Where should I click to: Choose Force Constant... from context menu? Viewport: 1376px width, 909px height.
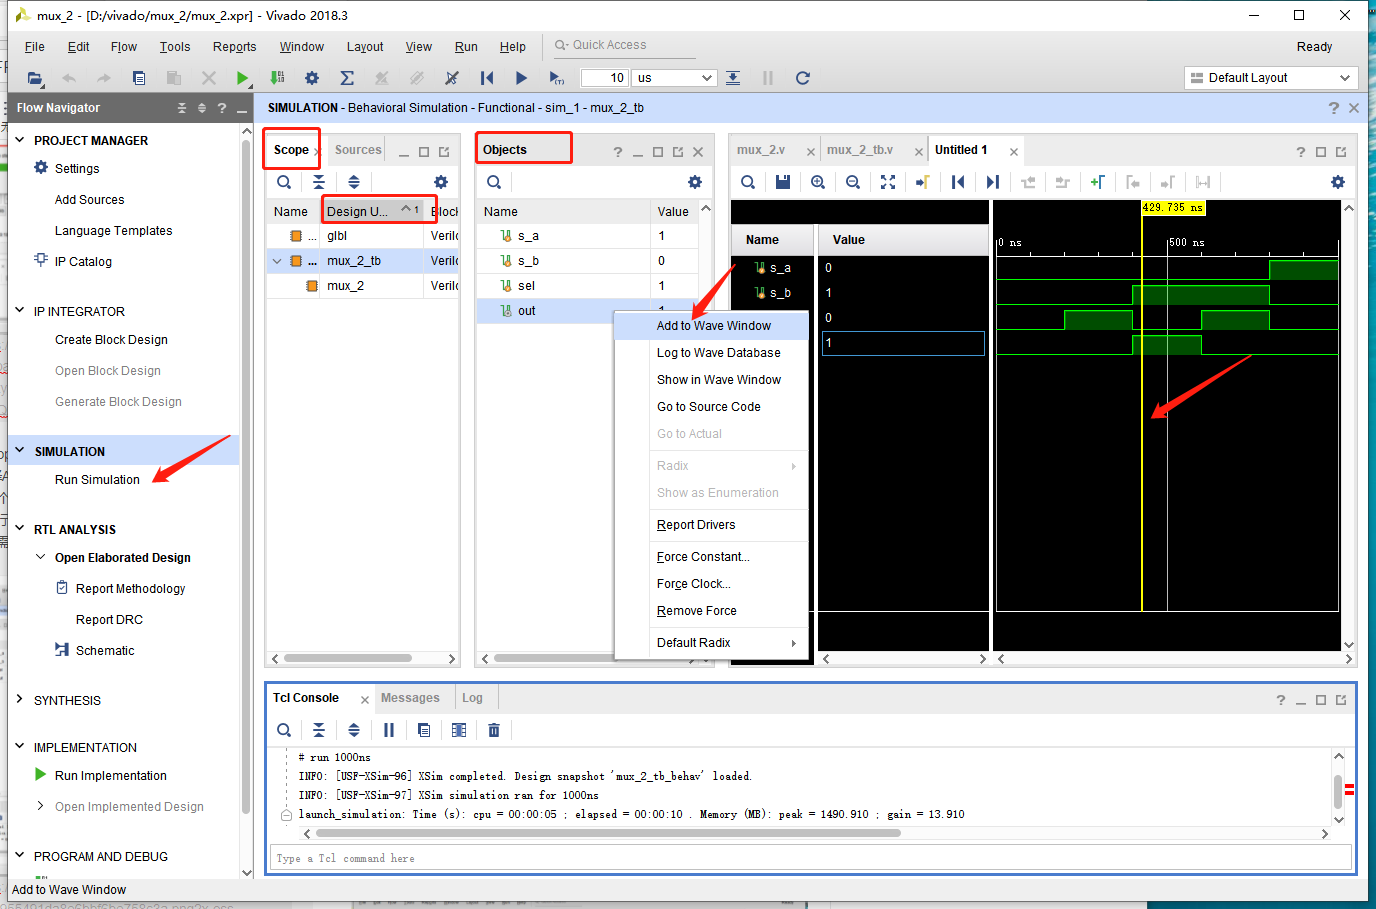coord(711,557)
